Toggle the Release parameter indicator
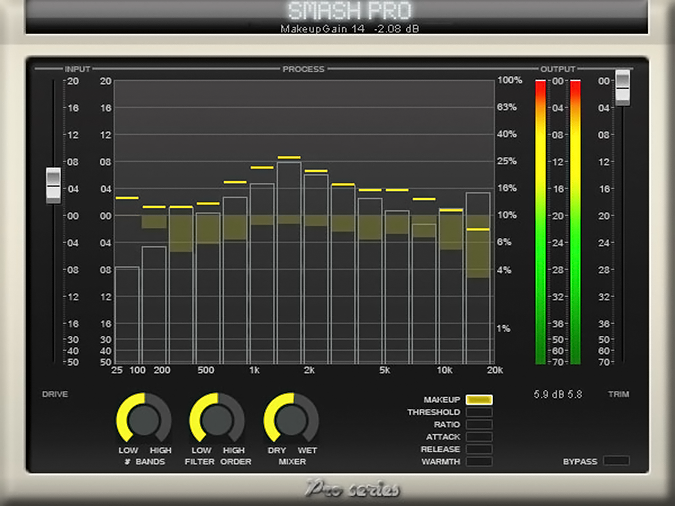This screenshot has height=506, width=675. pyautogui.click(x=479, y=449)
